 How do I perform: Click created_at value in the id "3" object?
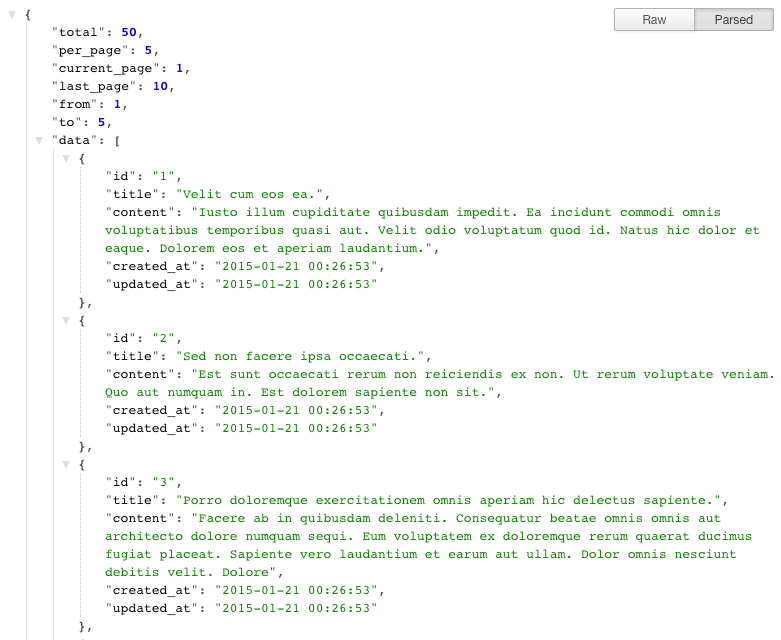(x=296, y=590)
